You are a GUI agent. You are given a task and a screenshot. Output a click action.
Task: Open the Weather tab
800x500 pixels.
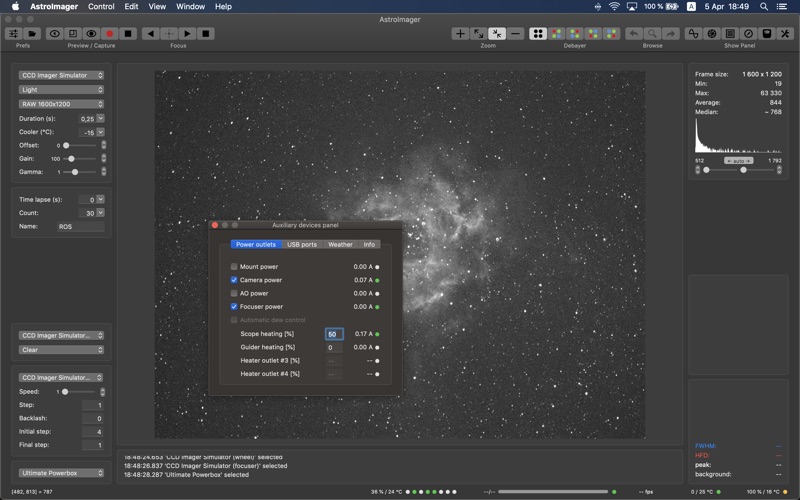340,244
